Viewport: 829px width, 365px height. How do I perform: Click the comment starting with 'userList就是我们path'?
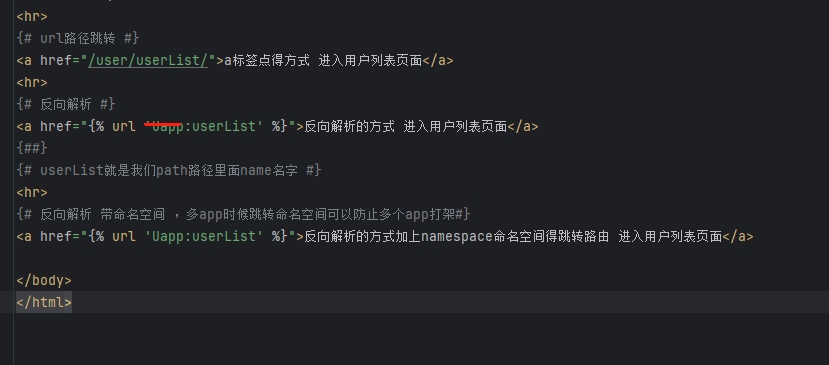pyautogui.click(x=169, y=170)
